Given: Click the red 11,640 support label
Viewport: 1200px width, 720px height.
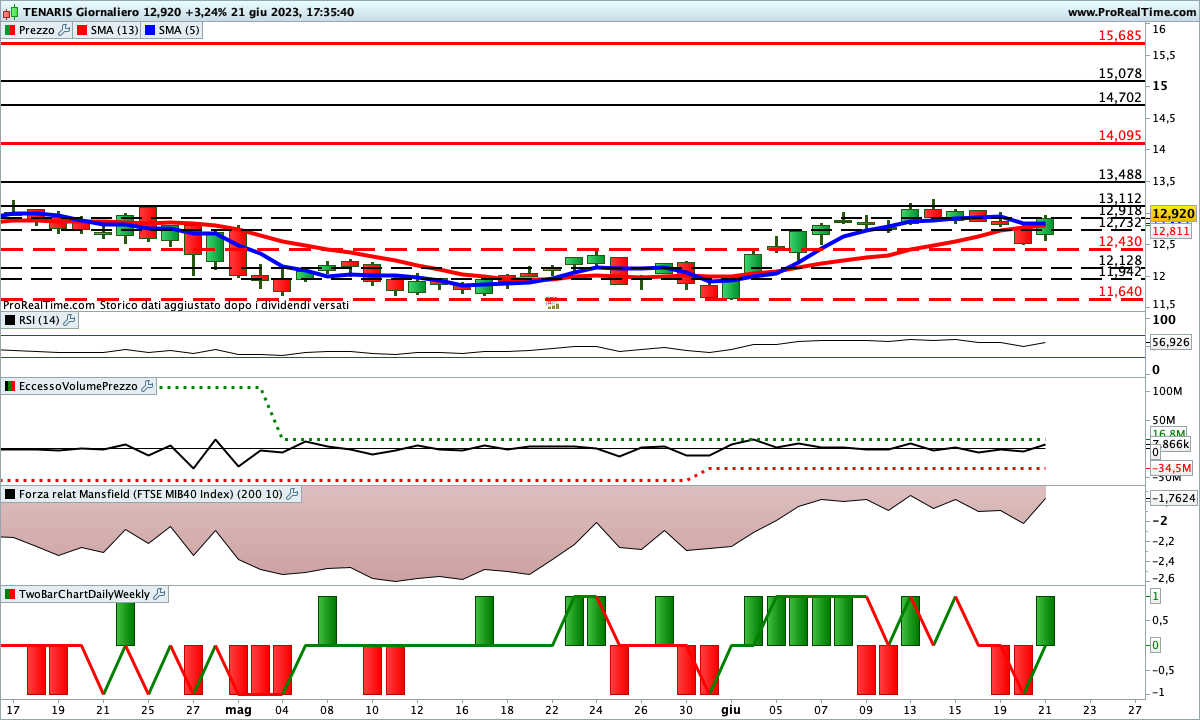Looking at the screenshot, I should coord(1120,291).
